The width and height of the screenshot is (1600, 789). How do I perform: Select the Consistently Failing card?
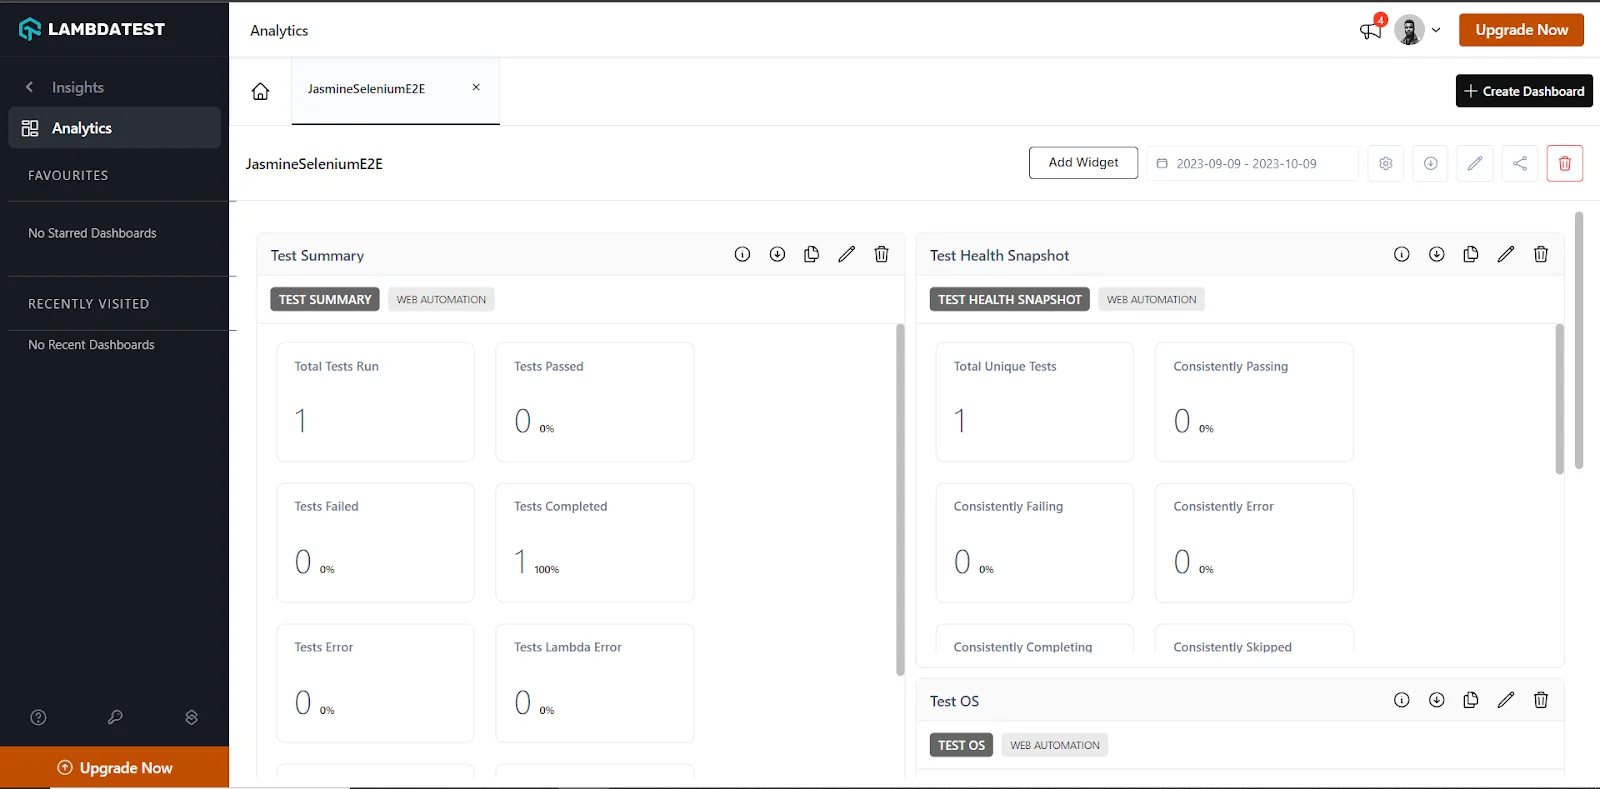coord(1035,543)
